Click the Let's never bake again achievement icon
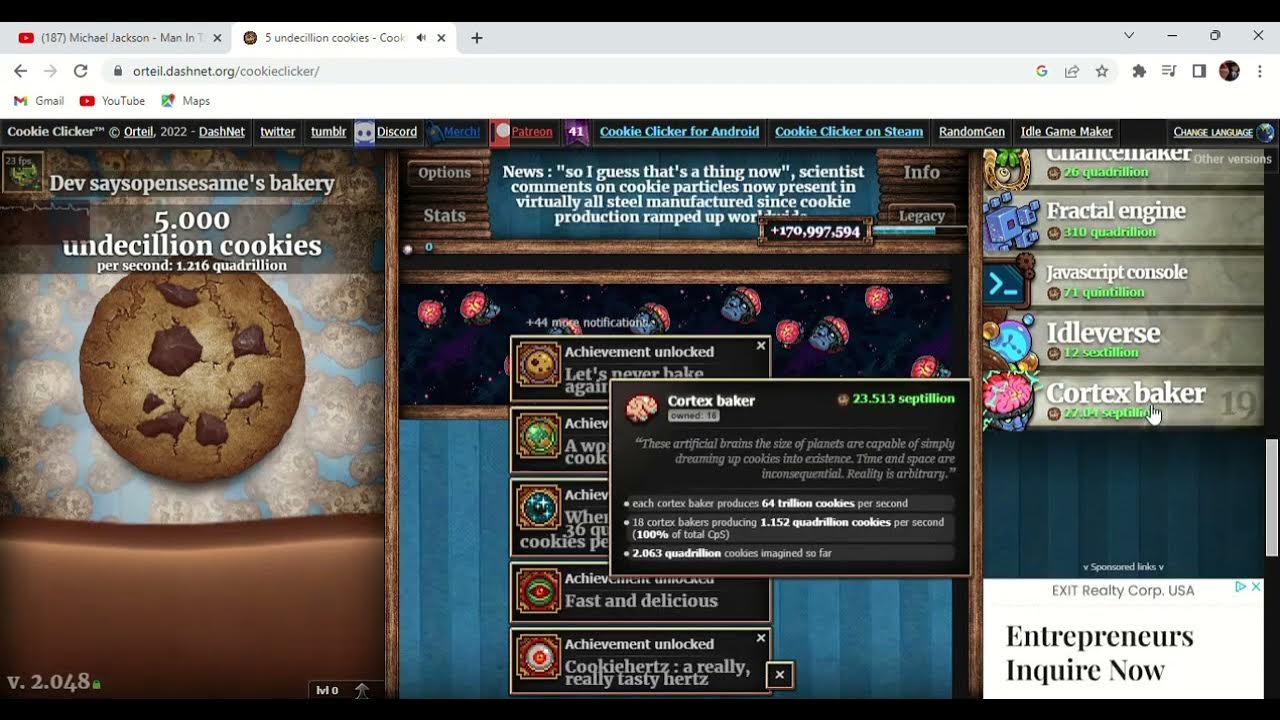Image resolution: width=1280 pixels, height=720 pixels. click(538, 365)
